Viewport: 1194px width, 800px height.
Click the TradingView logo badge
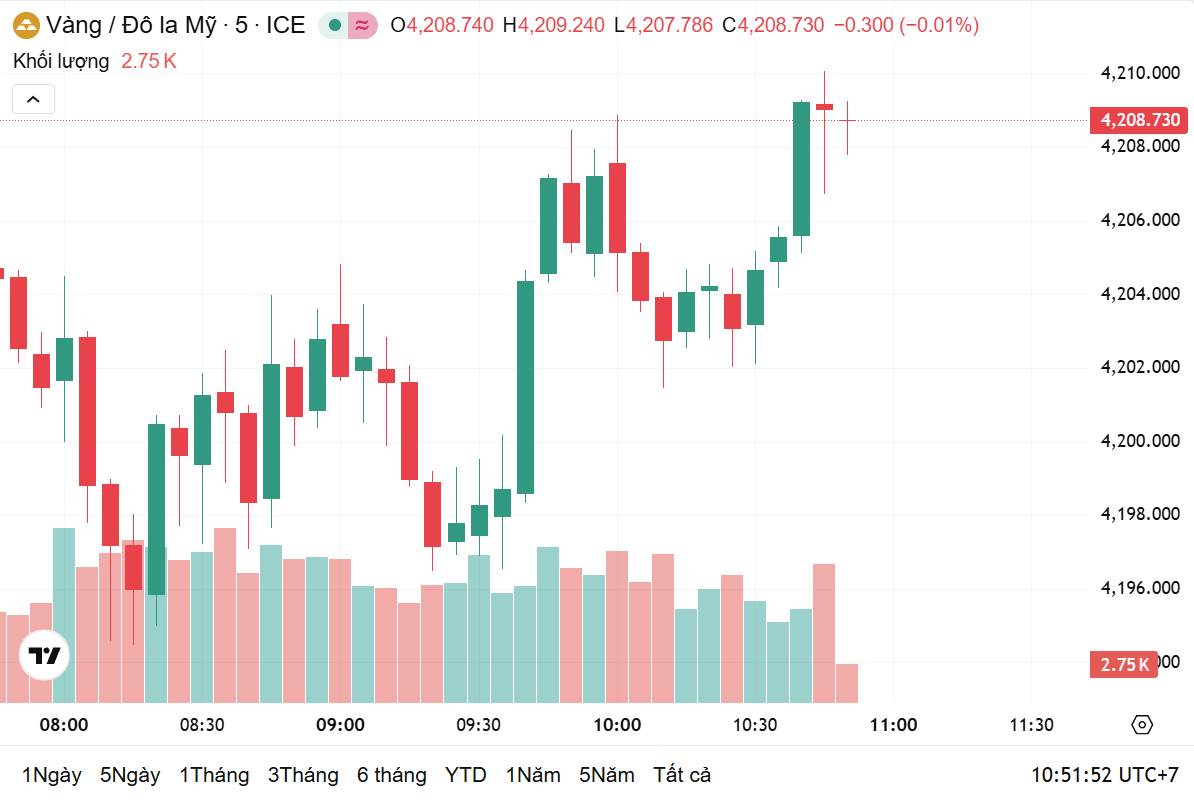[x=44, y=655]
